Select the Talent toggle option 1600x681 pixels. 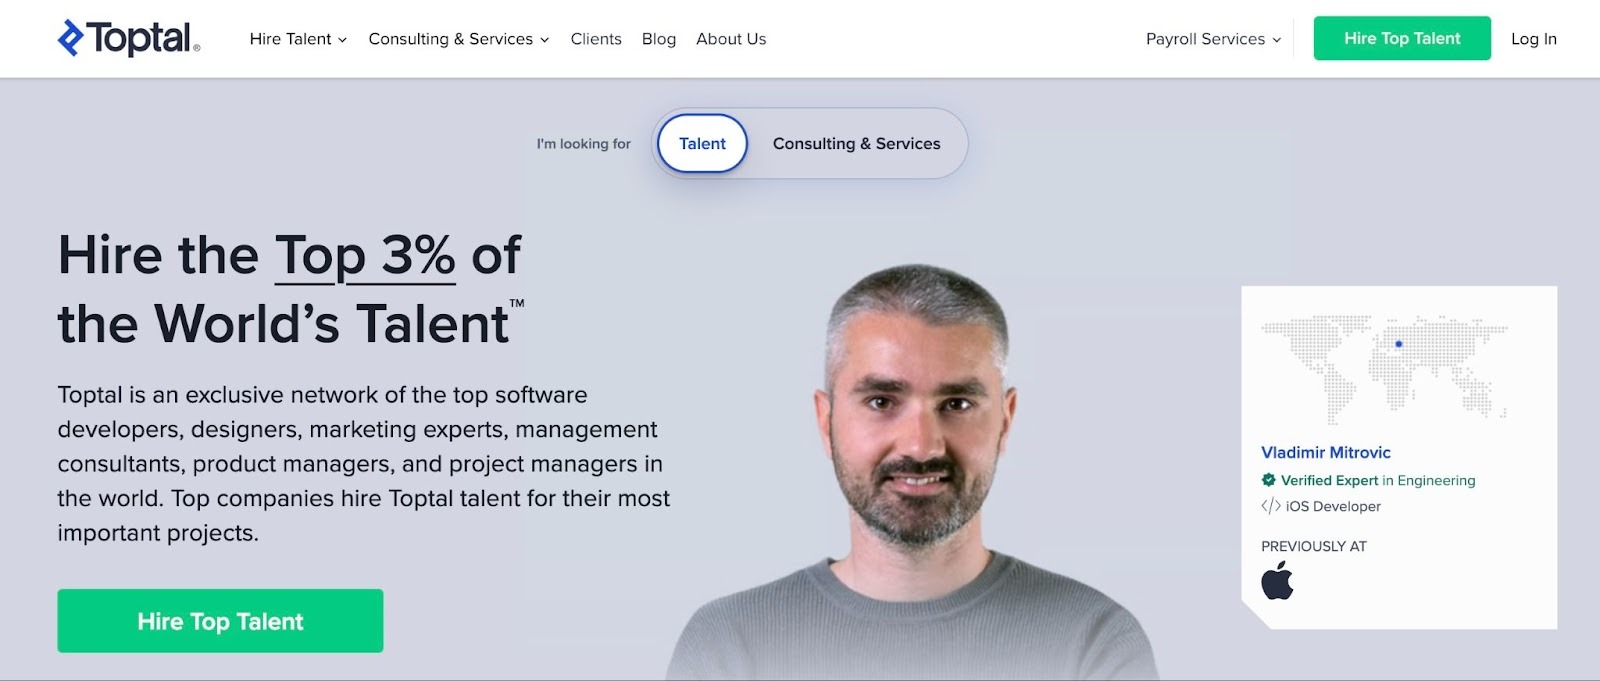(702, 143)
